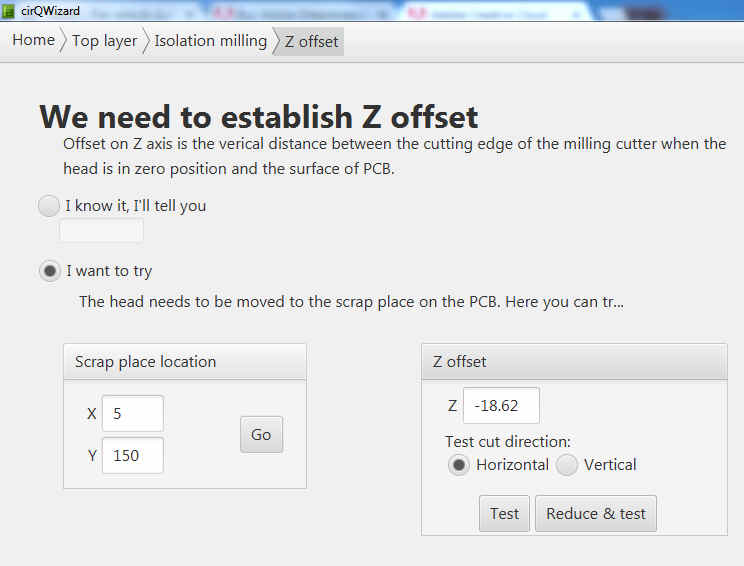Viewport: 744px width, 566px height.
Task: Click the Z value field showing -18.62
Action: pos(501,406)
